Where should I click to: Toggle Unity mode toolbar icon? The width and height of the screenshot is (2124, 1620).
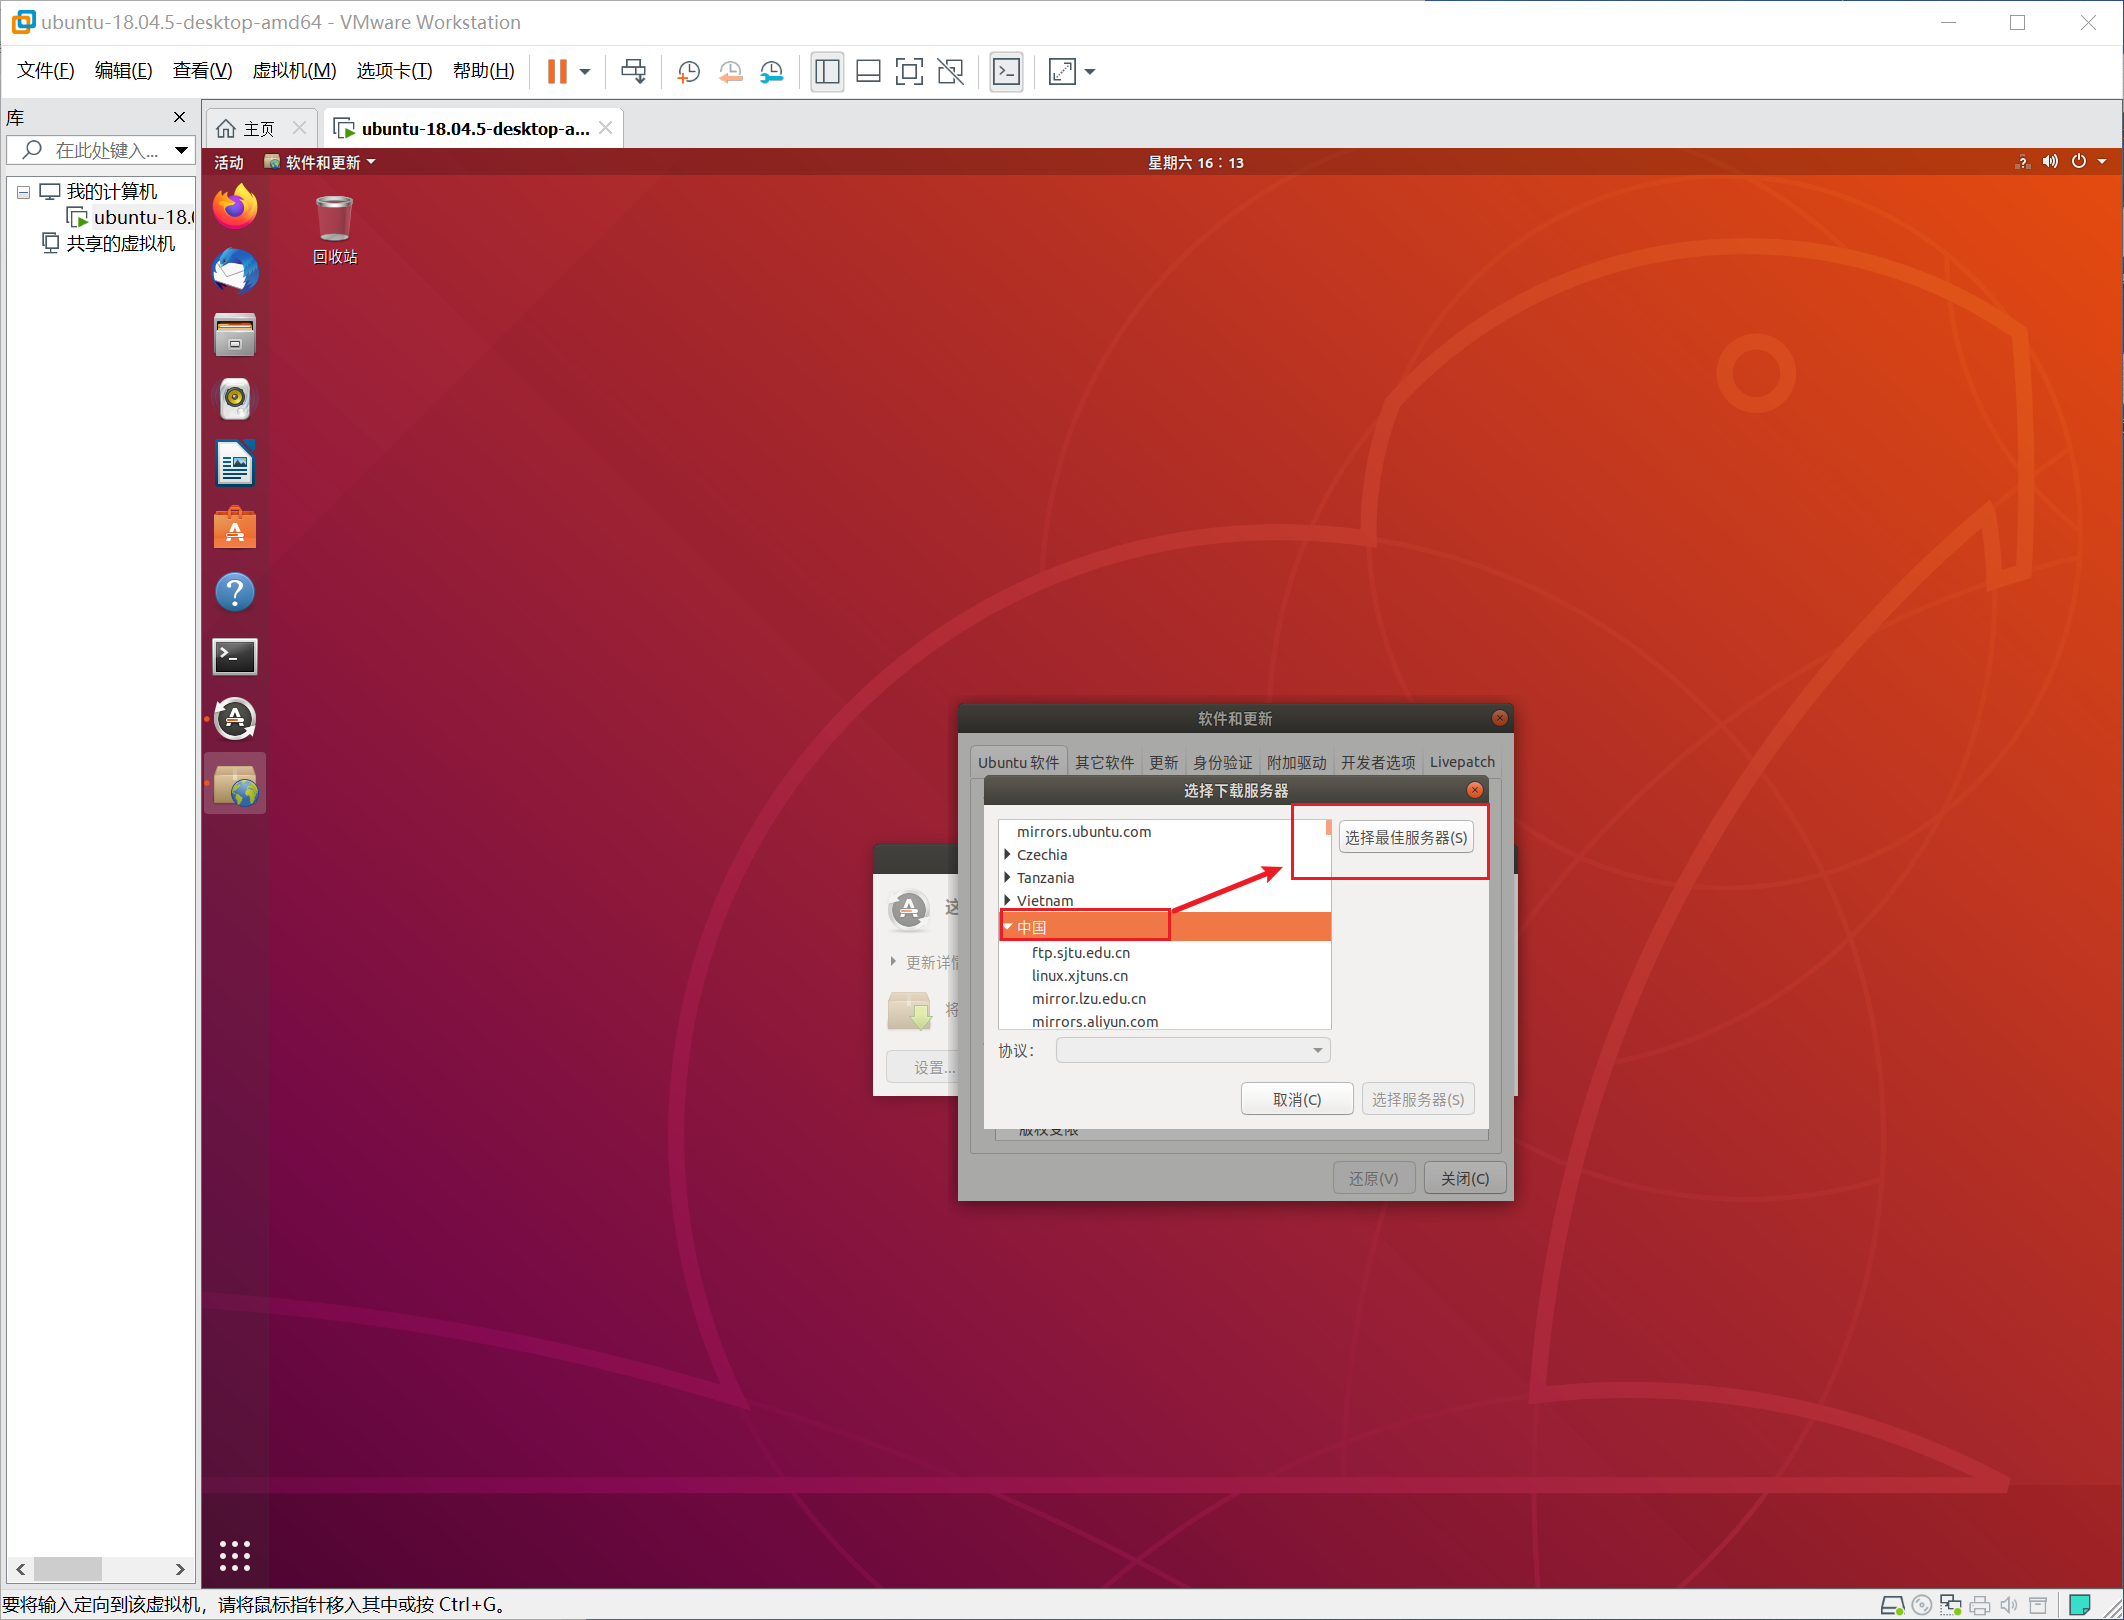(x=951, y=71)
